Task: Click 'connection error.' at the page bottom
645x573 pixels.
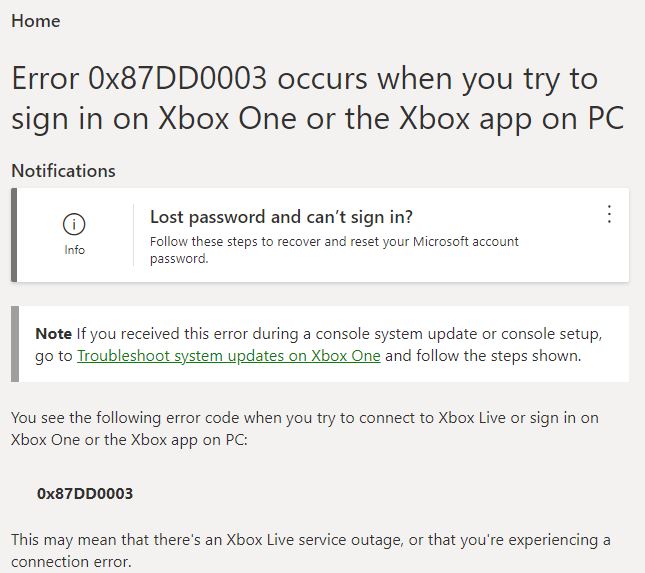Action: pyautogui.click(x=71, y=561)
